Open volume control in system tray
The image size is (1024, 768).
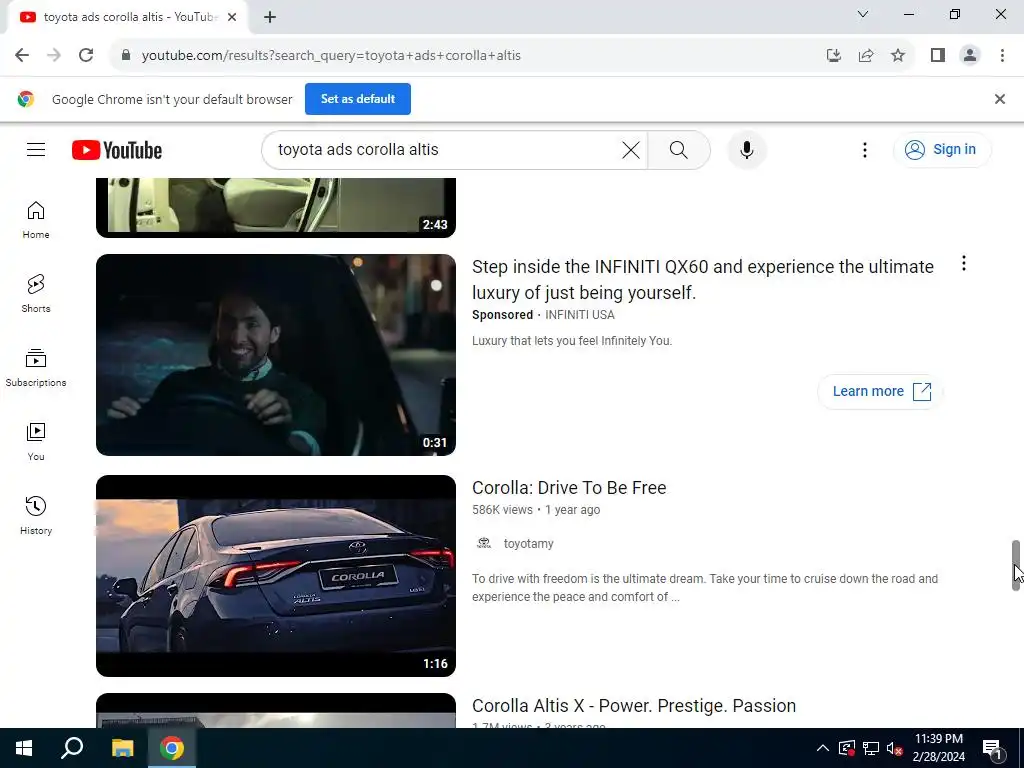[x=894, y=748]
